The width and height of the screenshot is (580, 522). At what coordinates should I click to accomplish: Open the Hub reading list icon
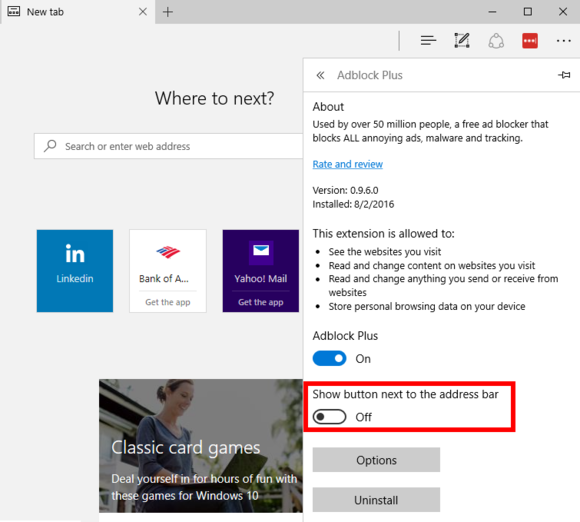tap(428, 40)
